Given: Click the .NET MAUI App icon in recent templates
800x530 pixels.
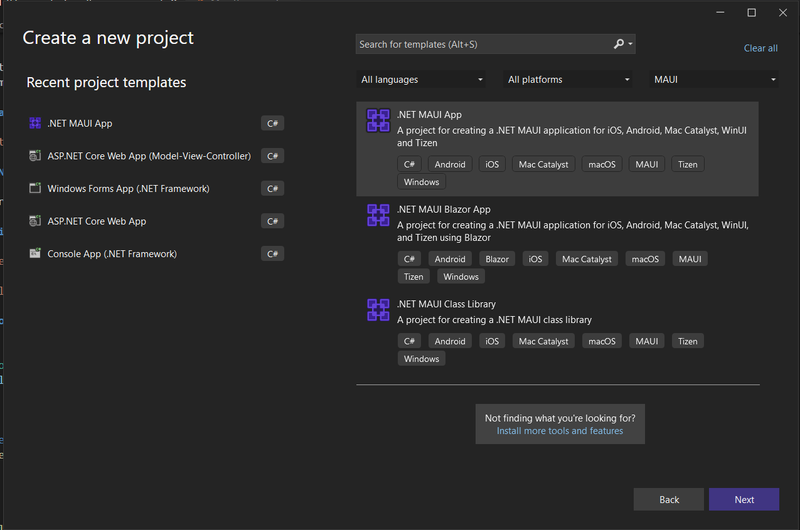Looking at the screenshot, I should (35, 123).
